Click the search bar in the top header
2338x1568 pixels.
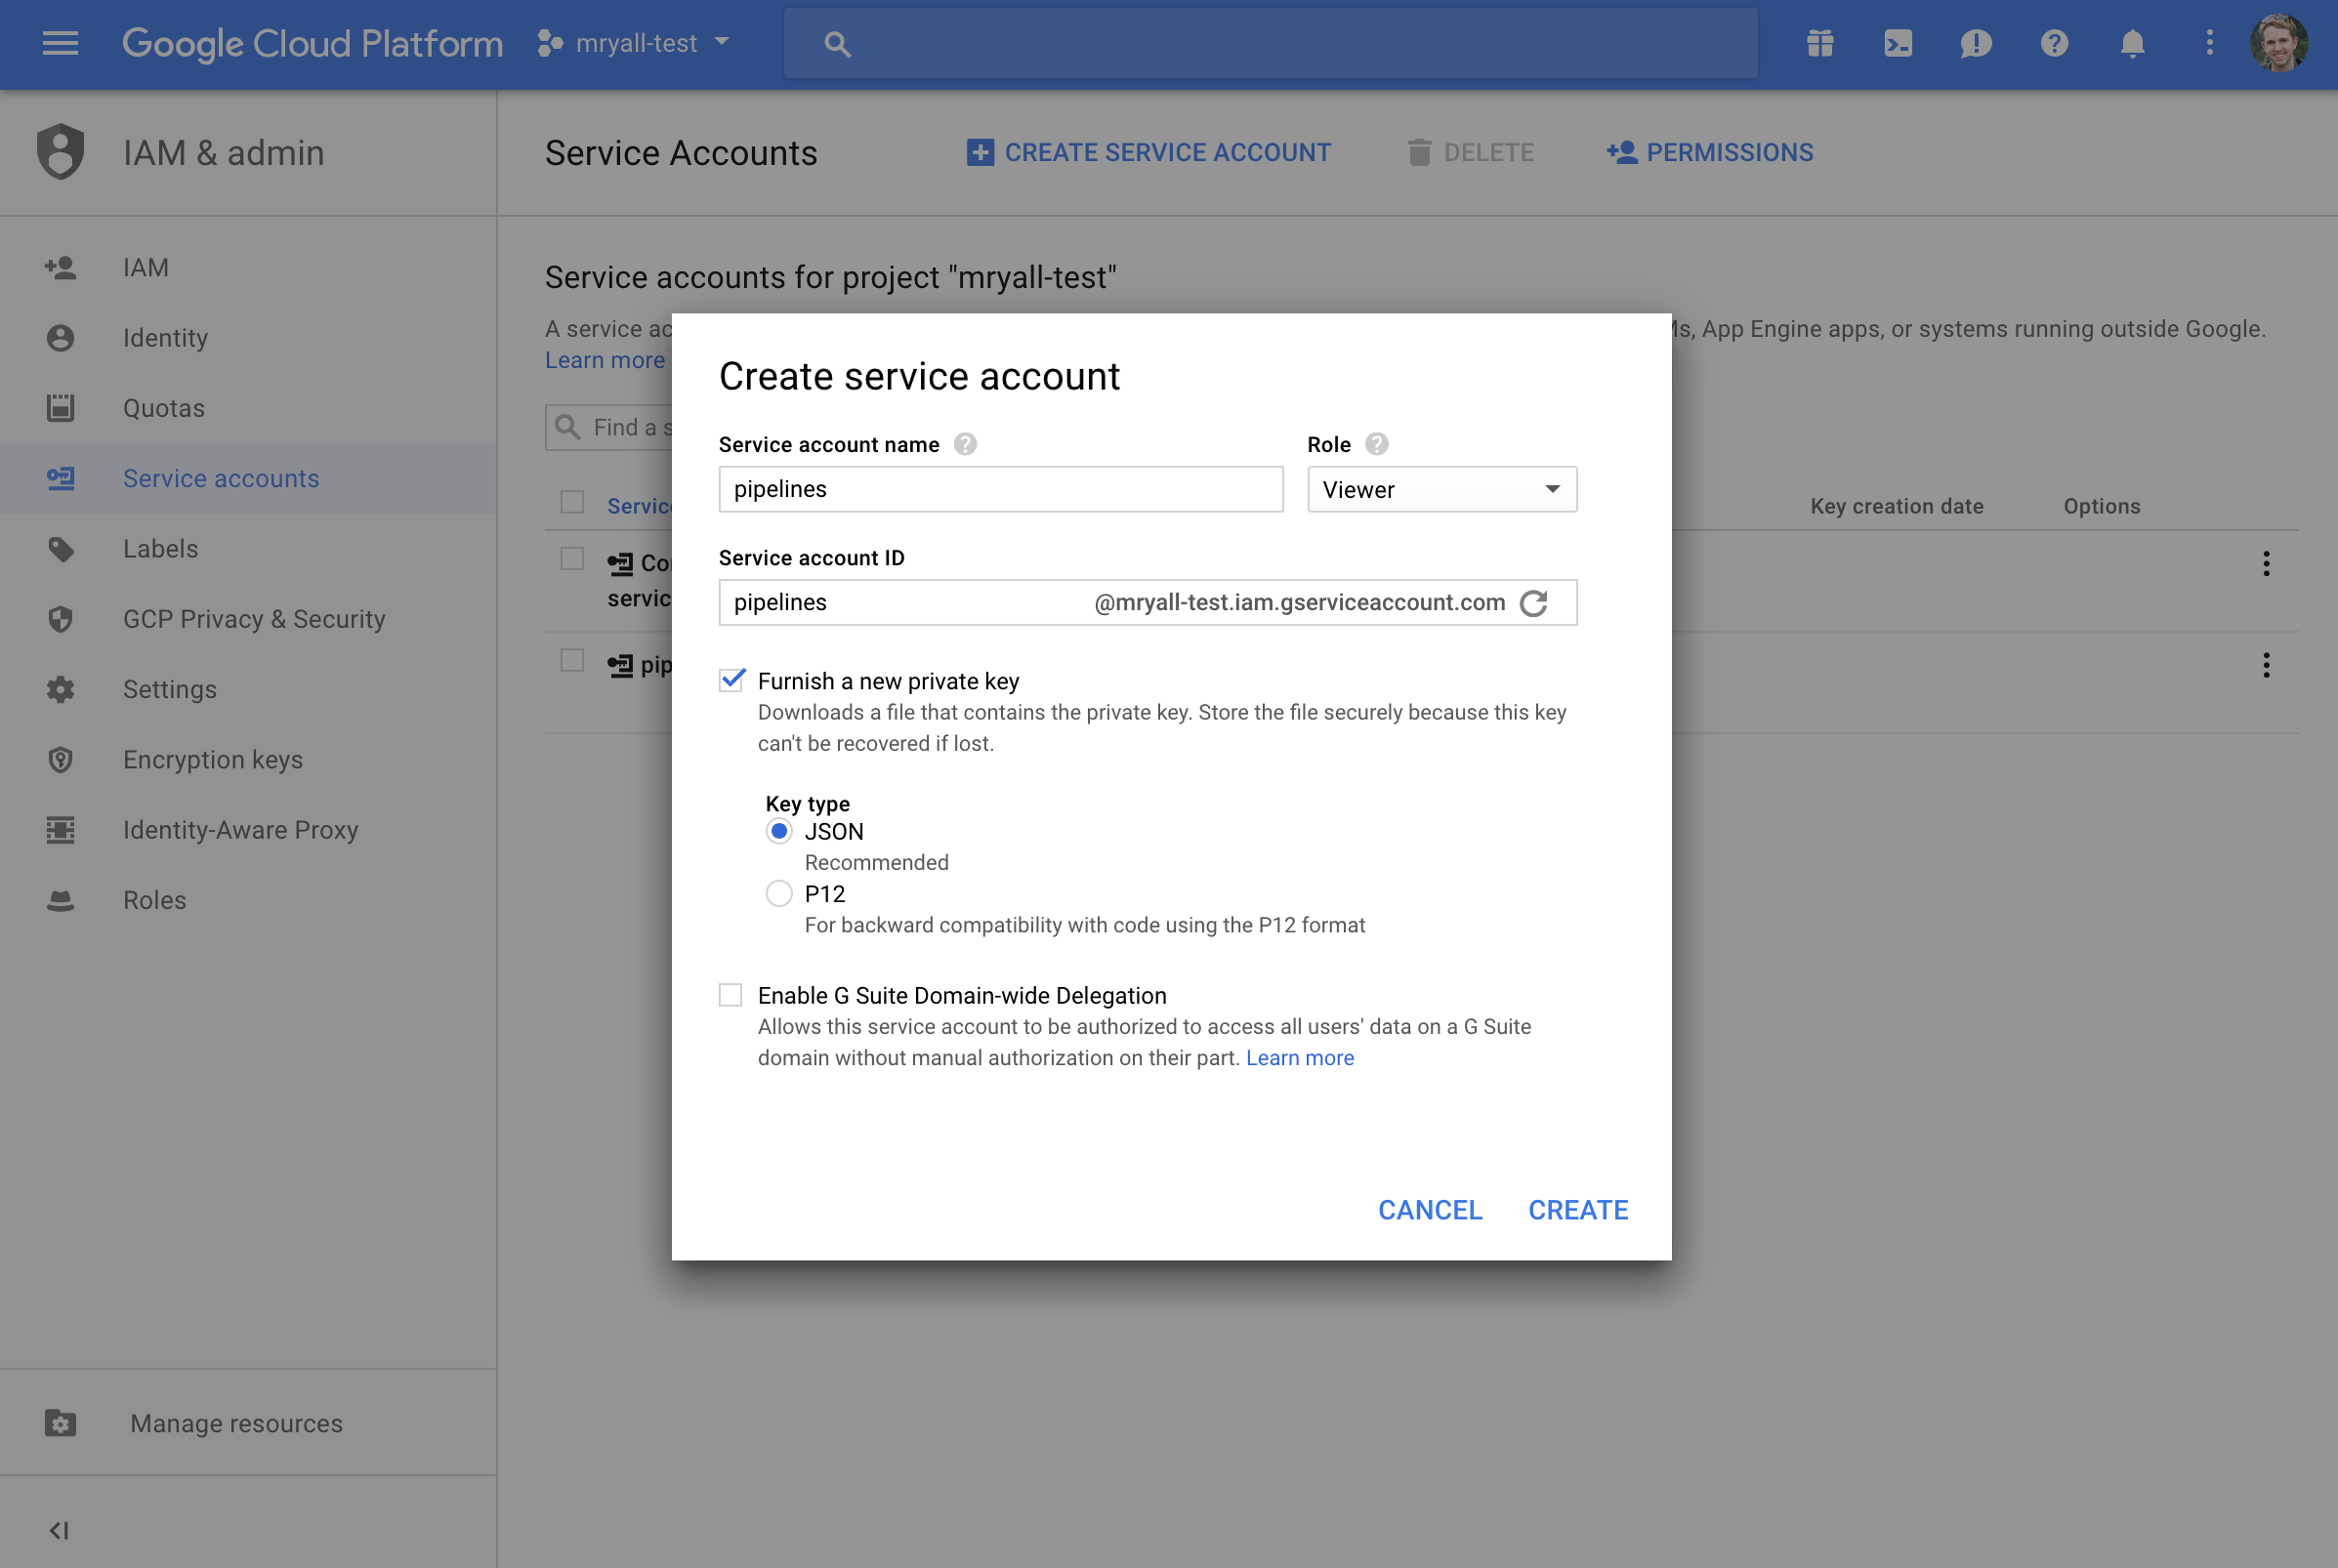point(1270,43)
